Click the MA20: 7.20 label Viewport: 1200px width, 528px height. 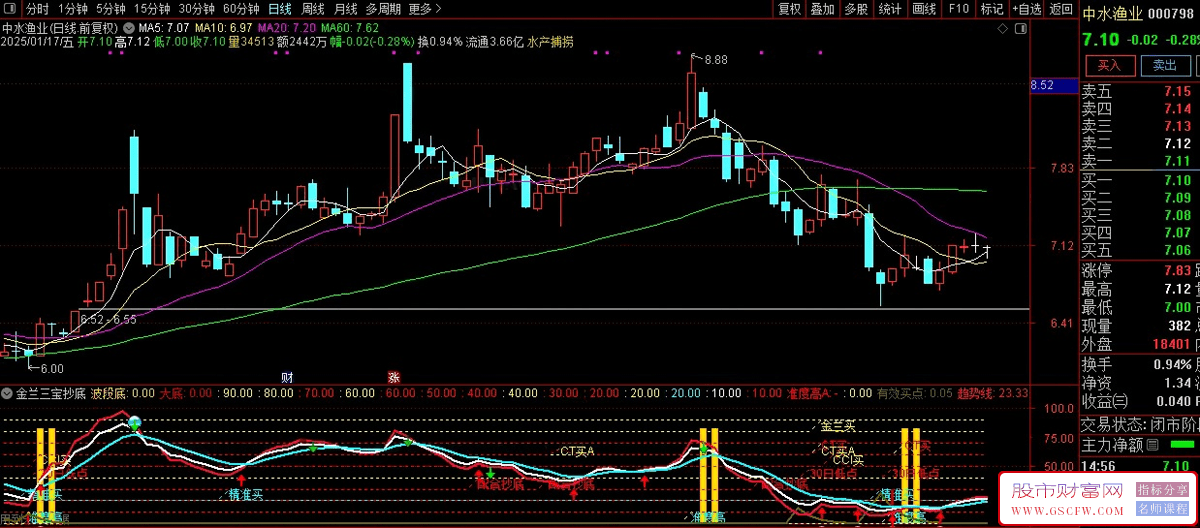(x=287, y=28)
